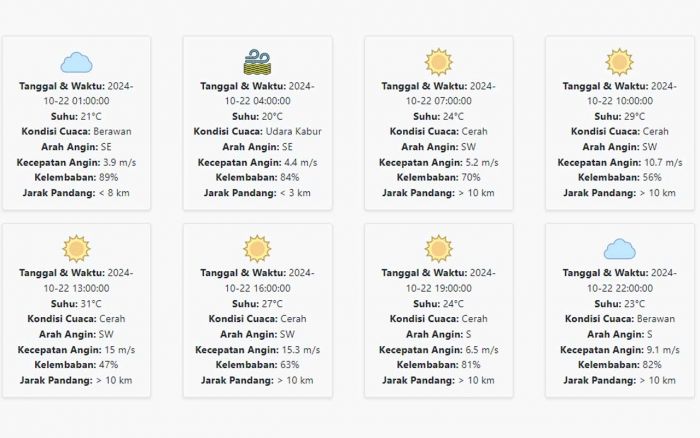700x438 pixels.
Task: Click 'Kecepatan Angin: 4.4 m/s'
Action: 257,163
